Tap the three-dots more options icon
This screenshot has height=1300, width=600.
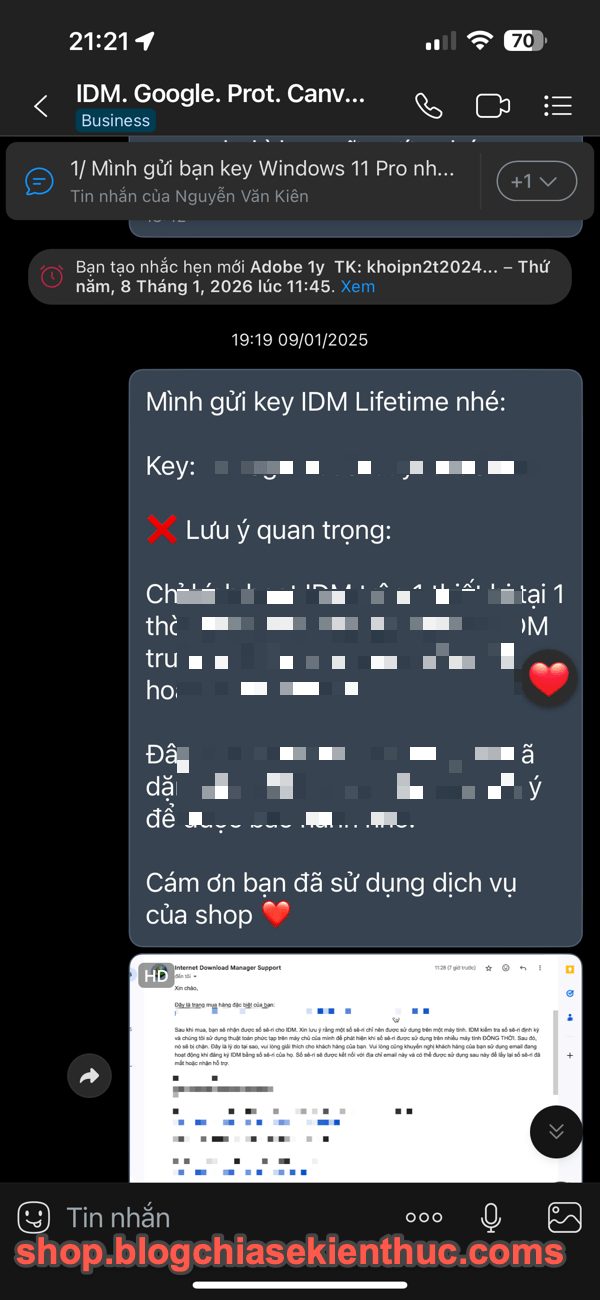click(423, 1217)
